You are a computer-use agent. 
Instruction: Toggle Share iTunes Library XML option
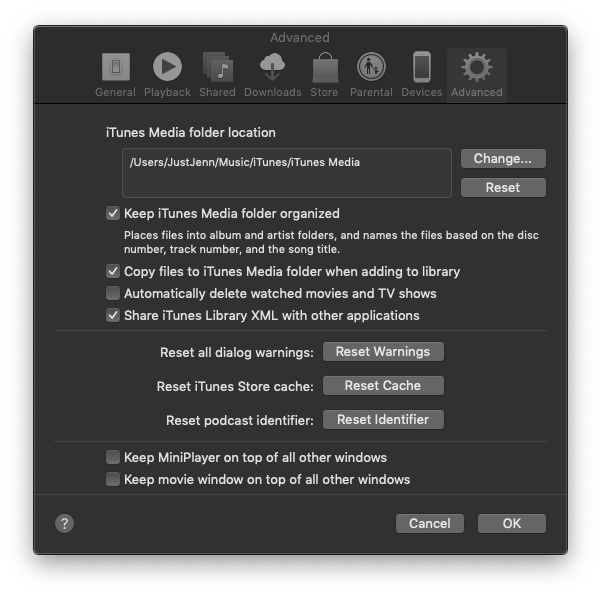point(113,315)
